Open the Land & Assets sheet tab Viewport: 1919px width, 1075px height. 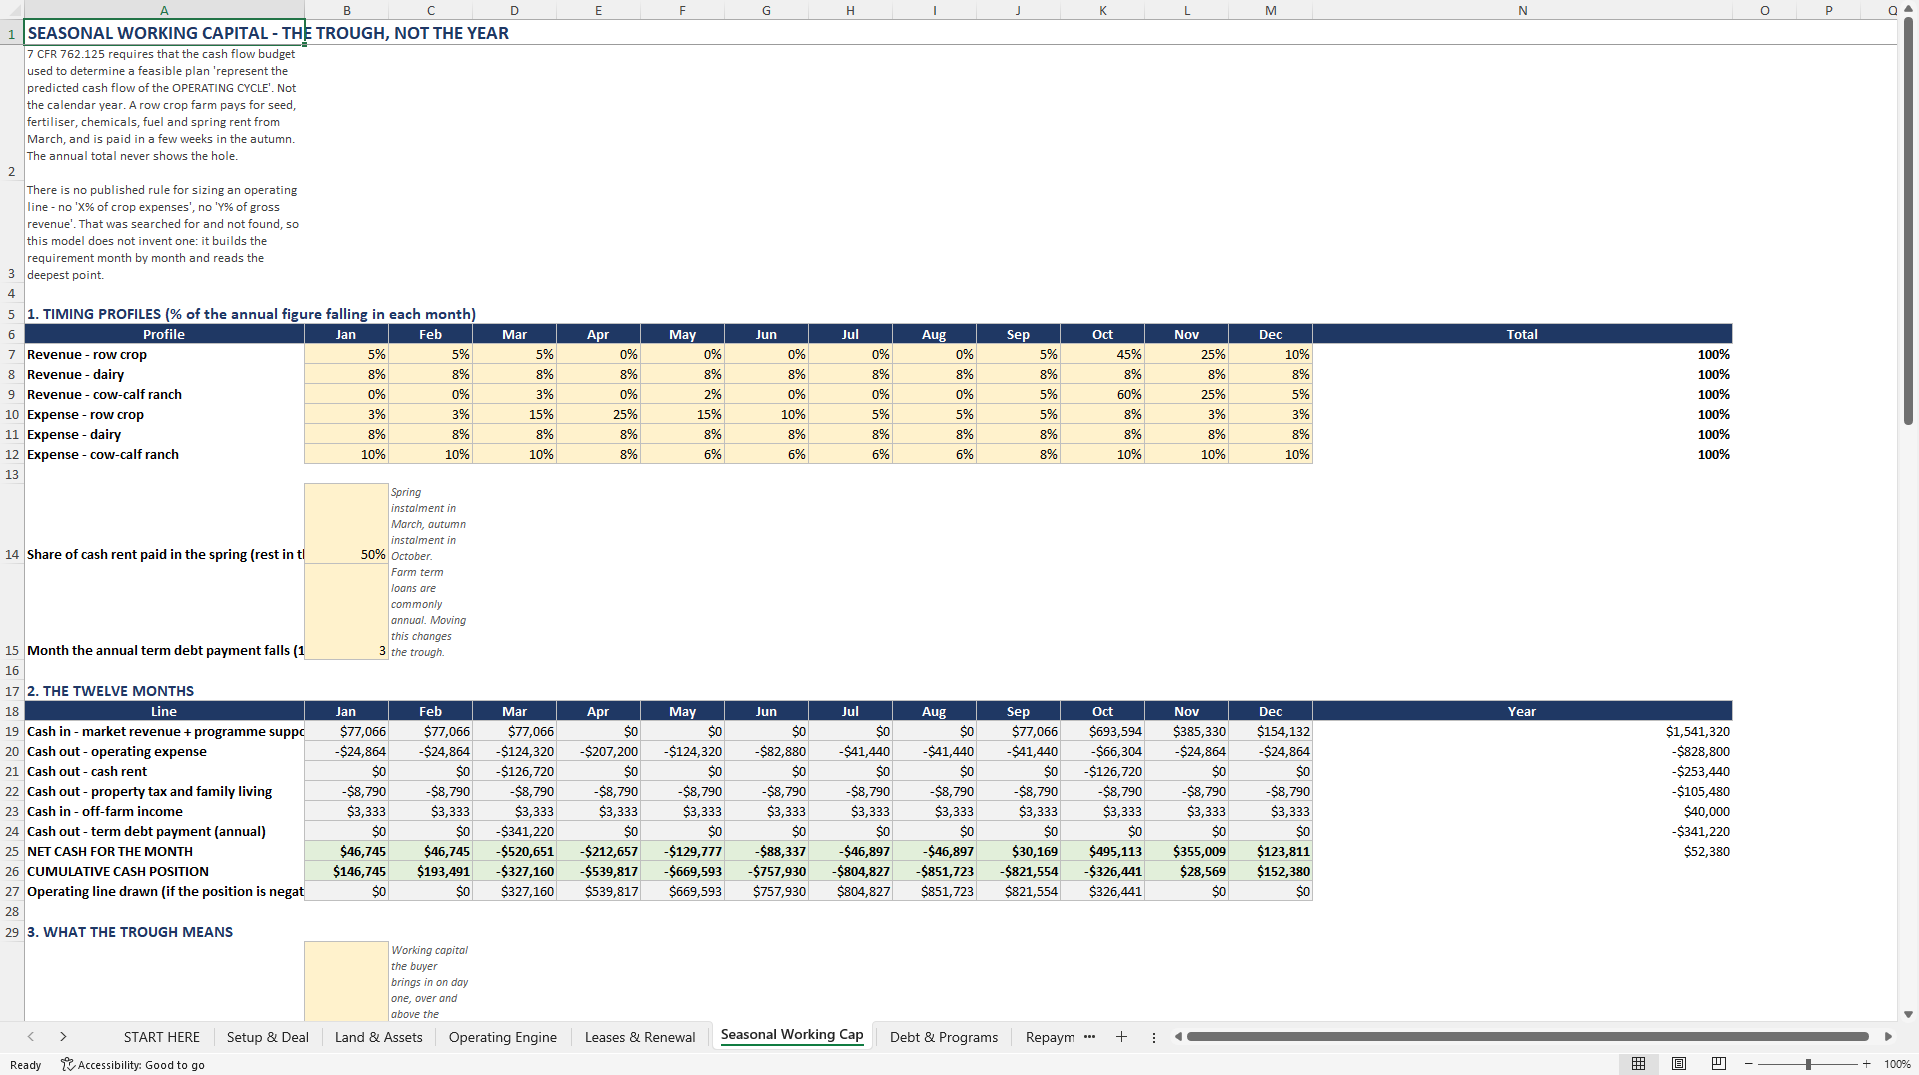coord(378,1037)
